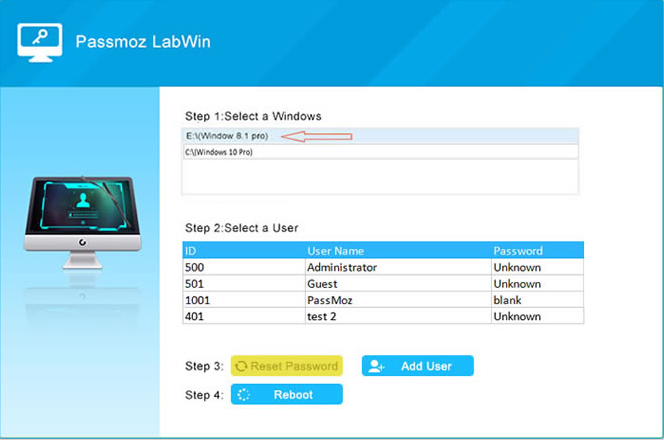Click the blank password cell for PassMoz
This screenshot has width=664, height=440.
tap(537, 300)
